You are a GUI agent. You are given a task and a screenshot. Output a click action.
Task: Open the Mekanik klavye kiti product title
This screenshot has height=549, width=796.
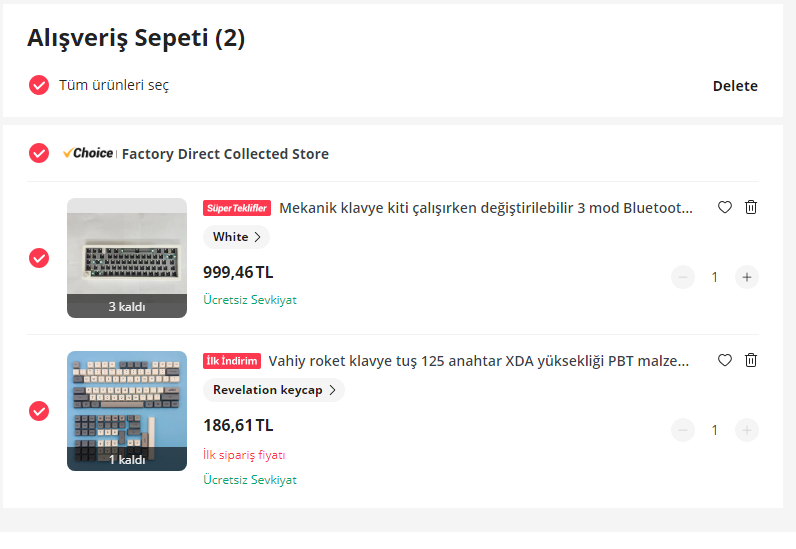coord(485,208)
